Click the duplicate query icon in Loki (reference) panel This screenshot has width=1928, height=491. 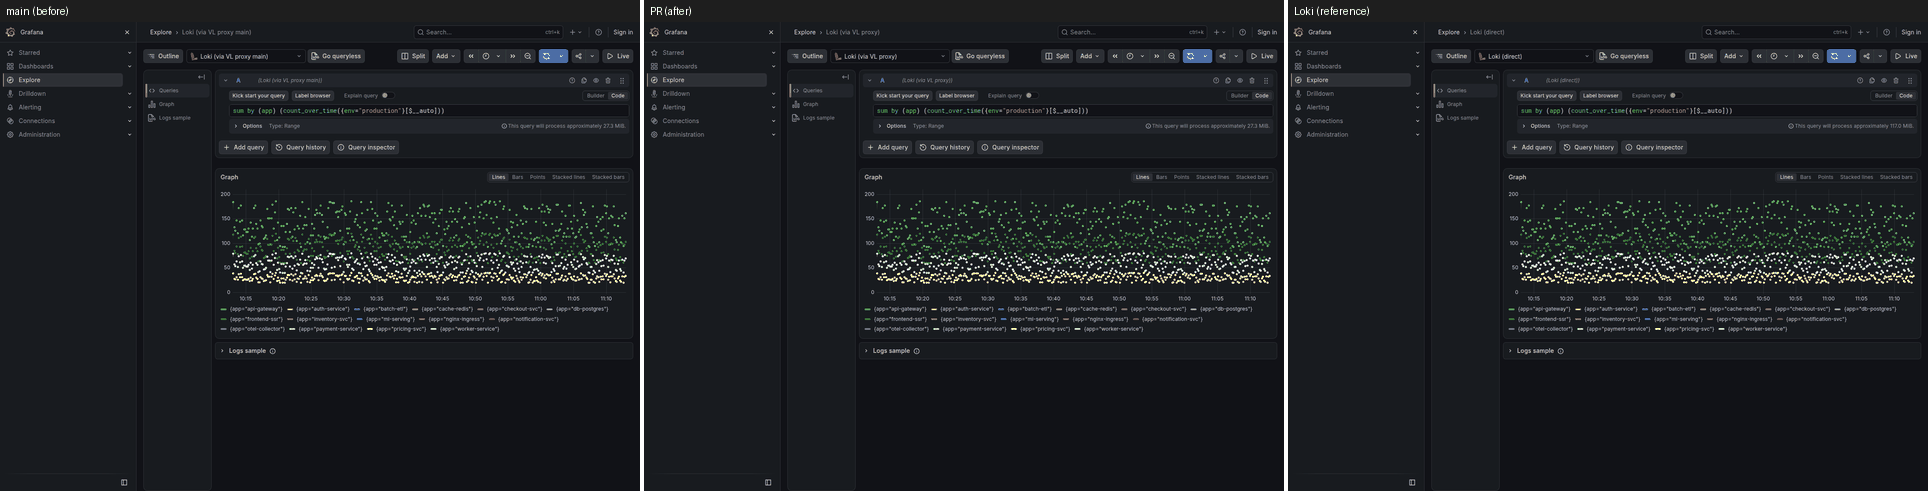pyautogui.click(x=1872, y=80)
